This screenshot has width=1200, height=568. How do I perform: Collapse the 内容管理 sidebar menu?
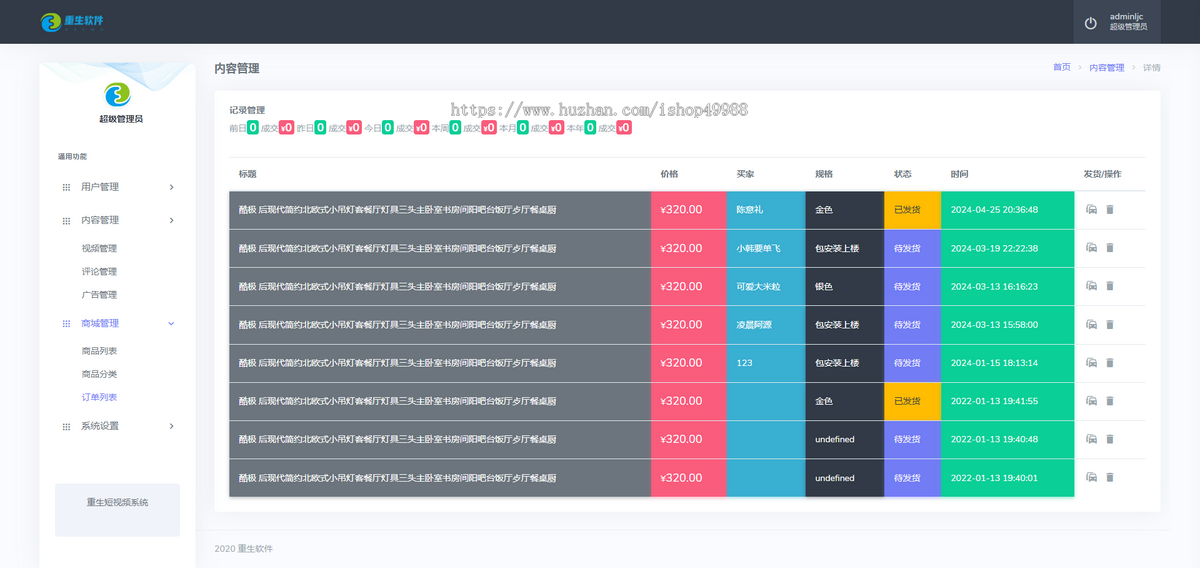pyautogui.click(x=117, y=220)
